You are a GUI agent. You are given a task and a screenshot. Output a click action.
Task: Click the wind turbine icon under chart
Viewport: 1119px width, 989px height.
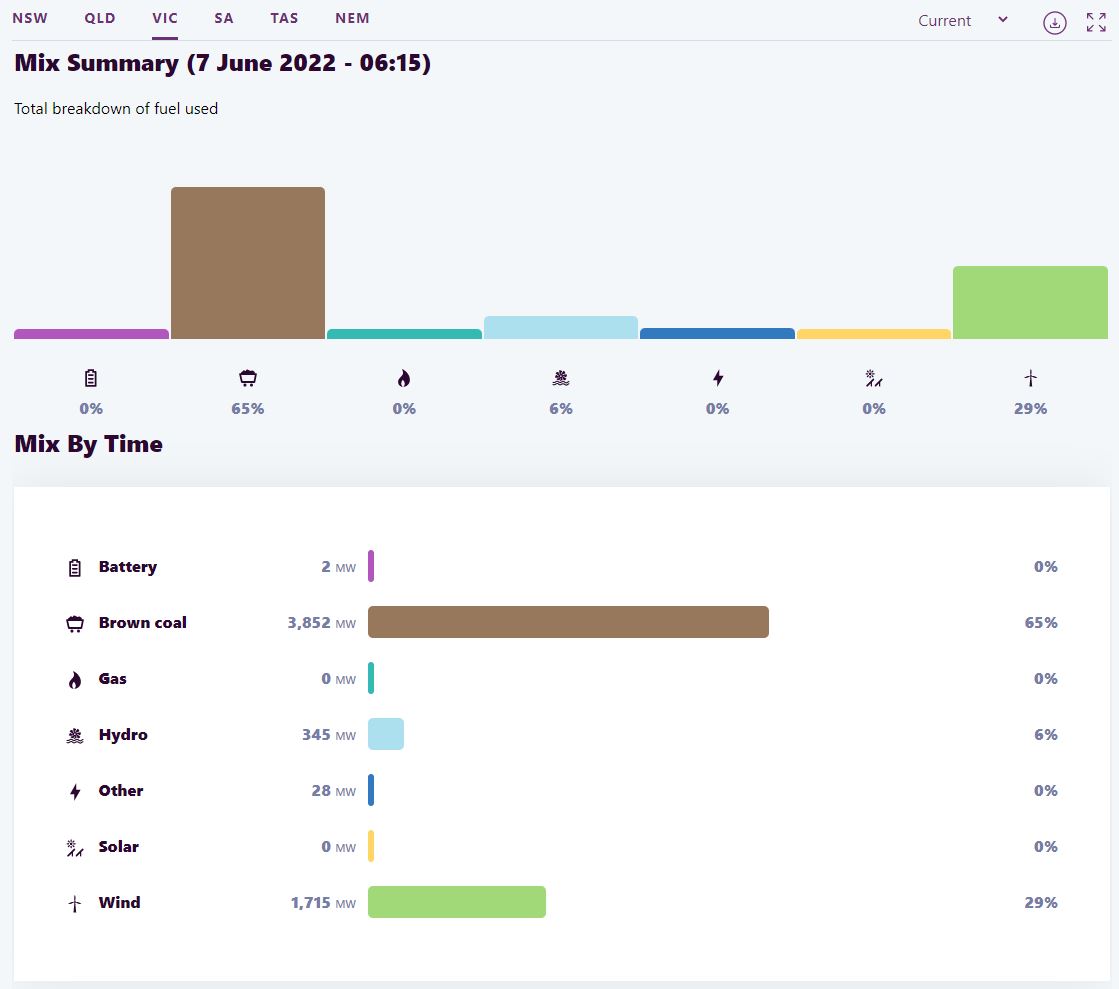[1030, 378]
